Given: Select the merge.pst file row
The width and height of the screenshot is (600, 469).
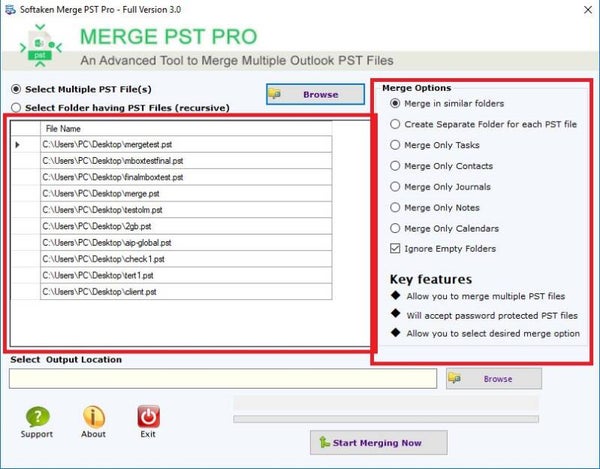Looking at the screenshot, I should coord(186,194).
